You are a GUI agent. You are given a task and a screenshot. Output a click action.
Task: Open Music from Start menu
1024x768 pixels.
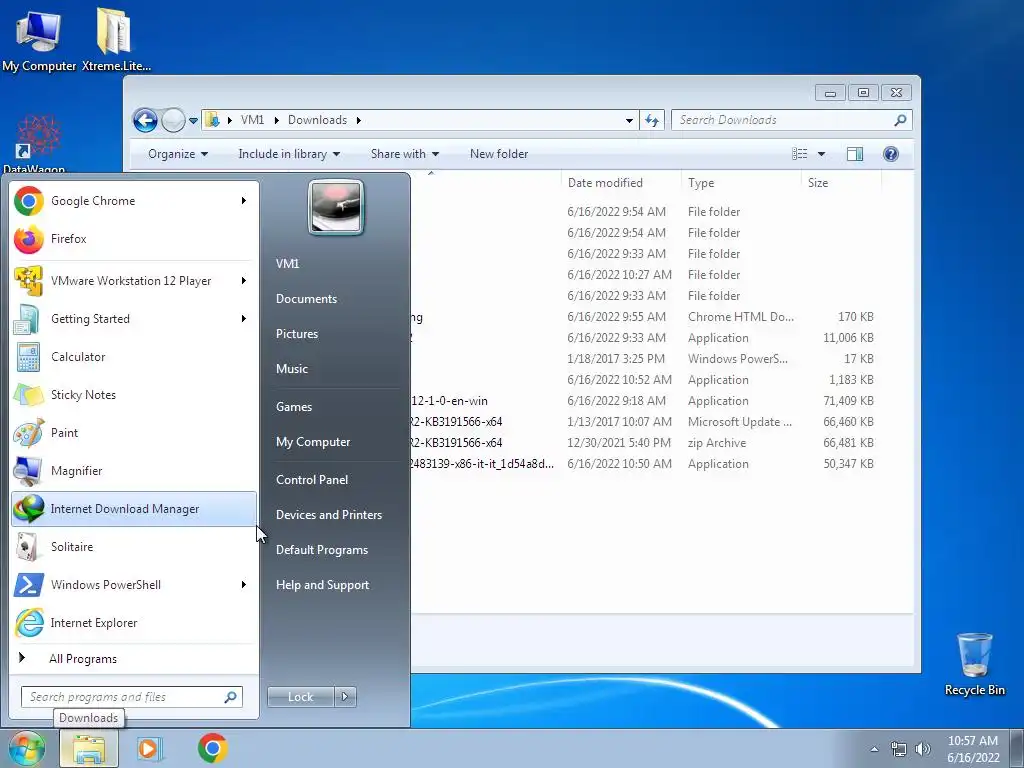pyautogui.click(x=292, y=369)
